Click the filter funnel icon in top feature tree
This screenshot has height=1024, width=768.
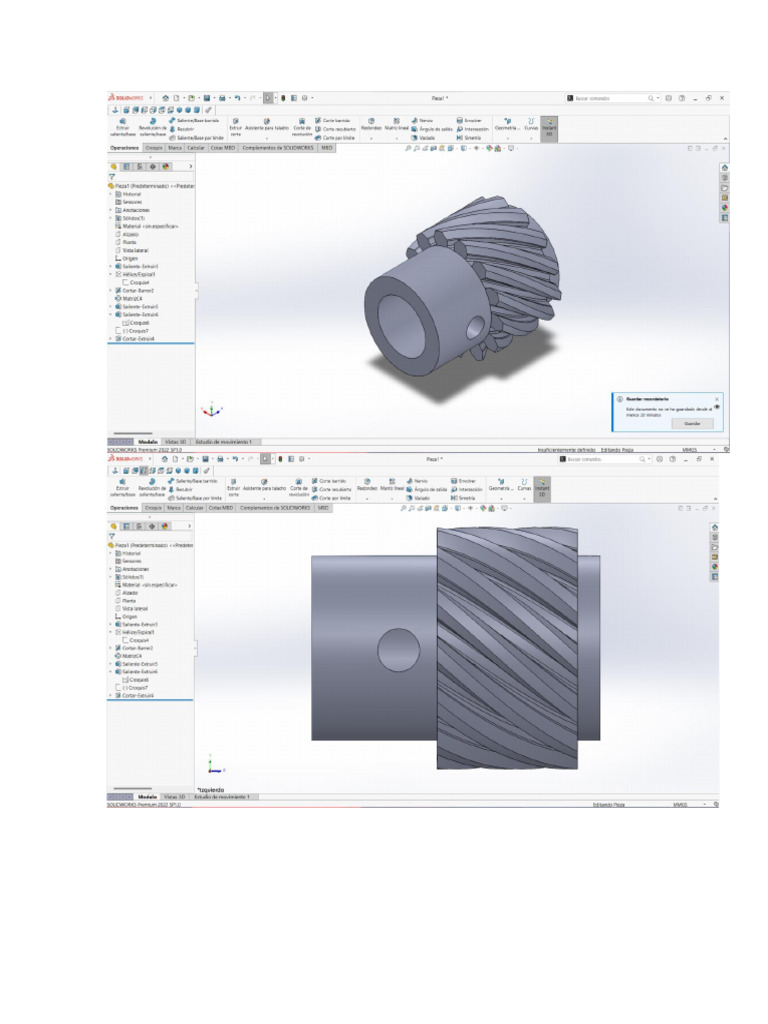coord(112,176)
